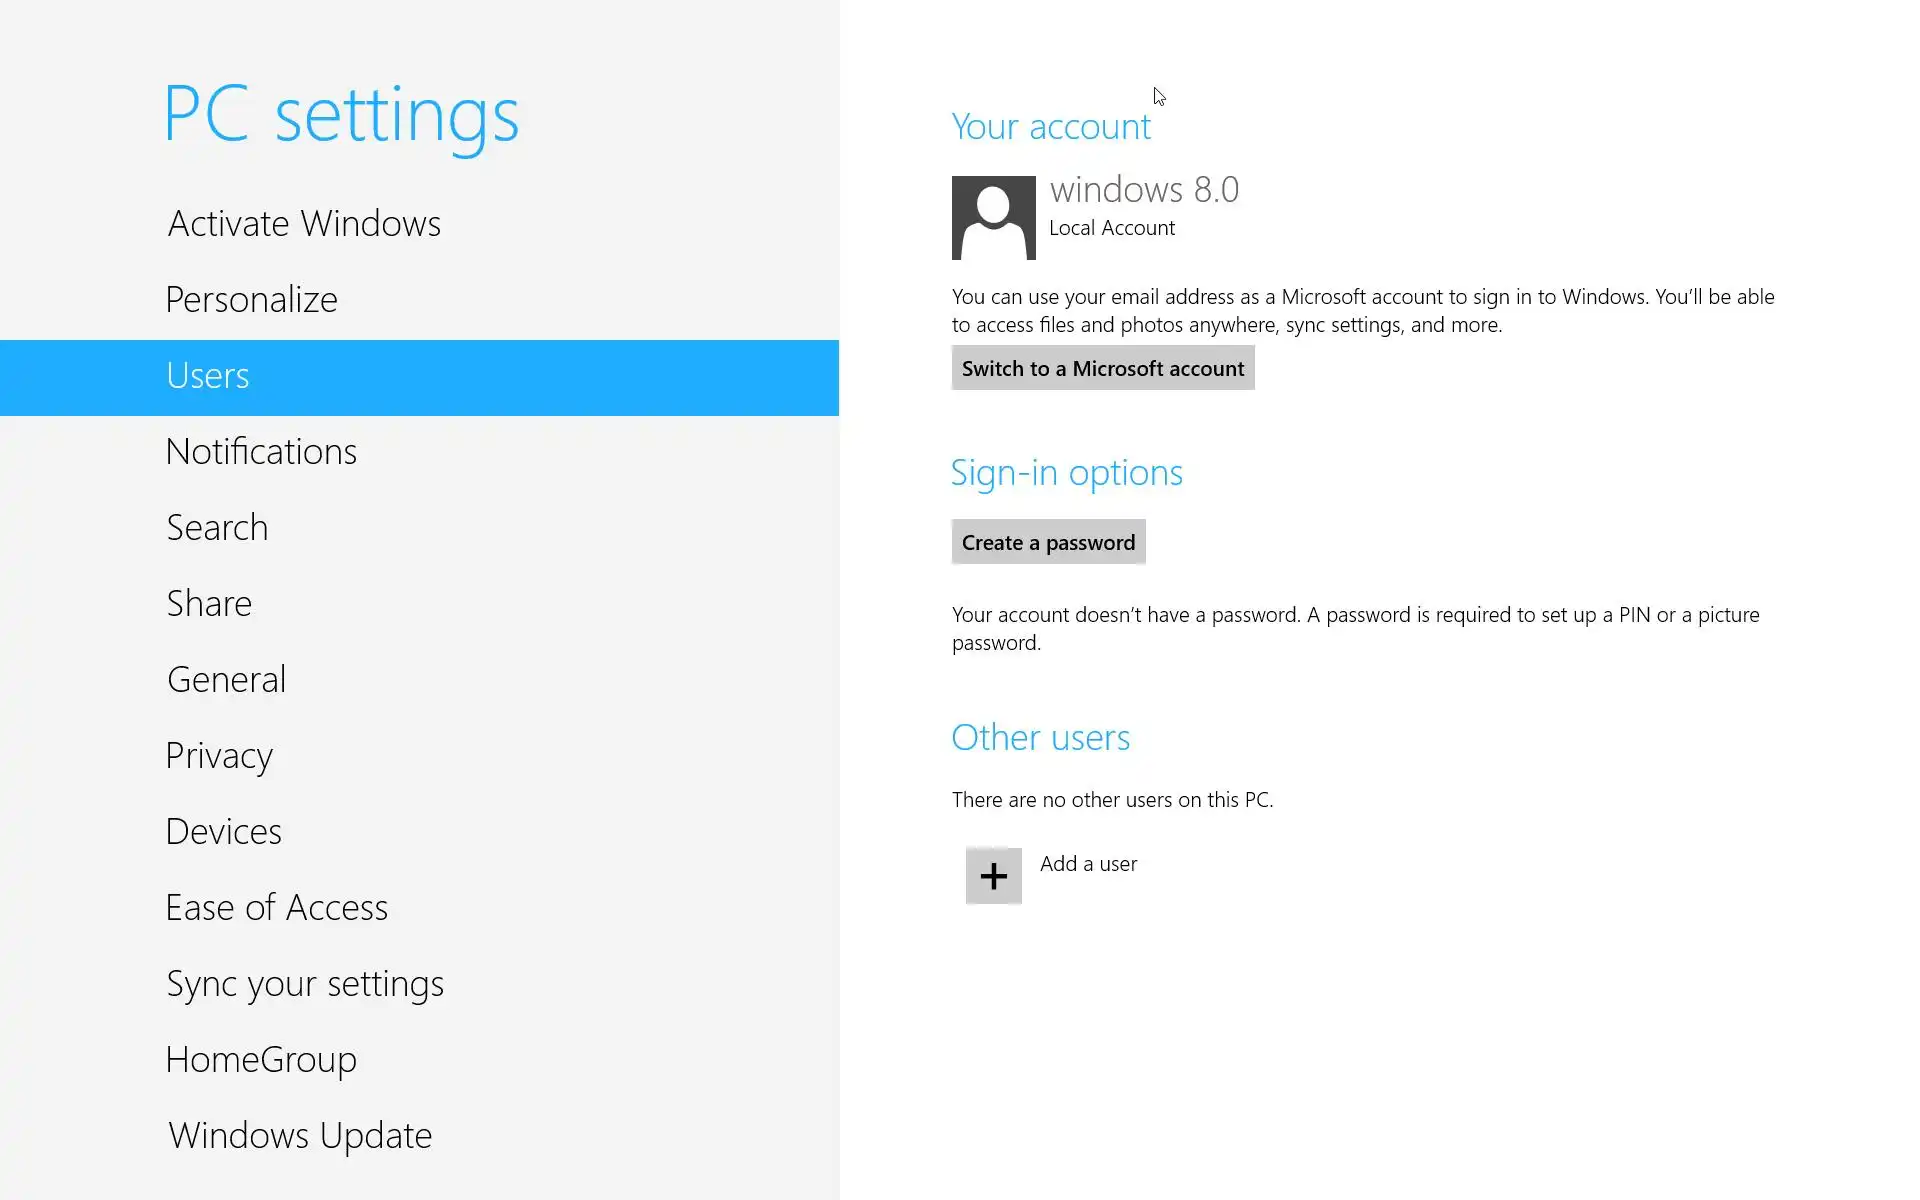The width and height of the screenshot is (1920, 1200).
Task: Open Notifications settings
Action: coord(261,452)
